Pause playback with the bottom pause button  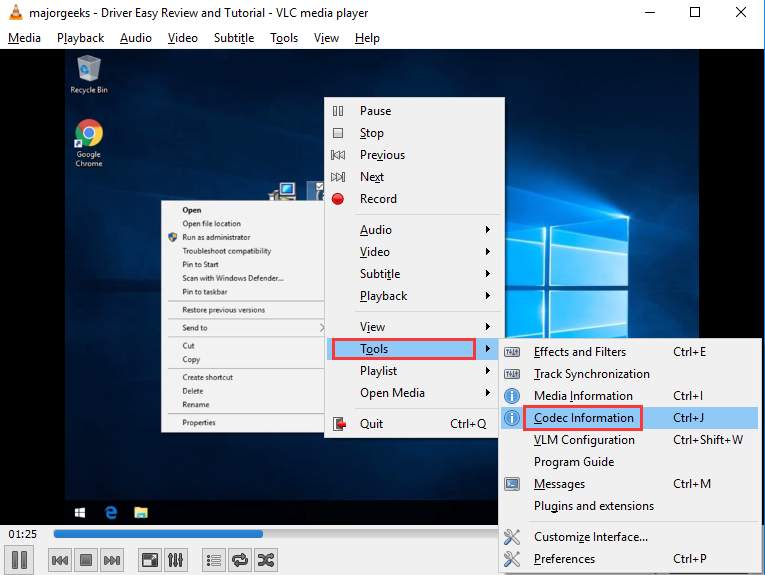point(19,559)
